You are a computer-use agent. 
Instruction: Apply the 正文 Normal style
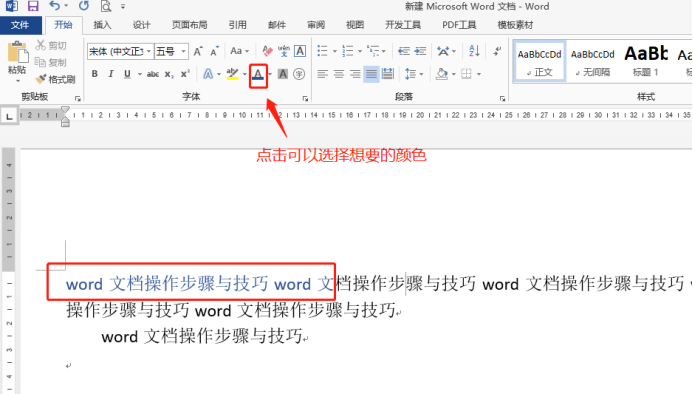[539, 61]
